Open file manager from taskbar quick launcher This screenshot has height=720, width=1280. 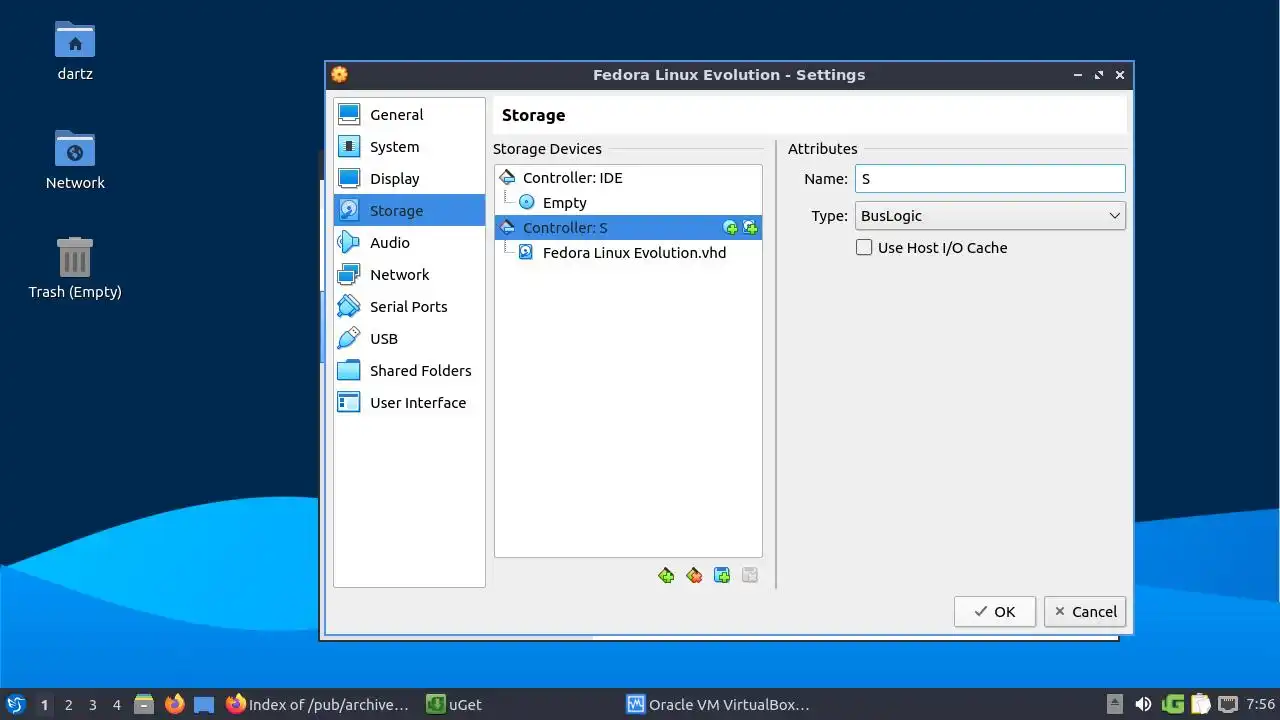click(x=144, y=704)
